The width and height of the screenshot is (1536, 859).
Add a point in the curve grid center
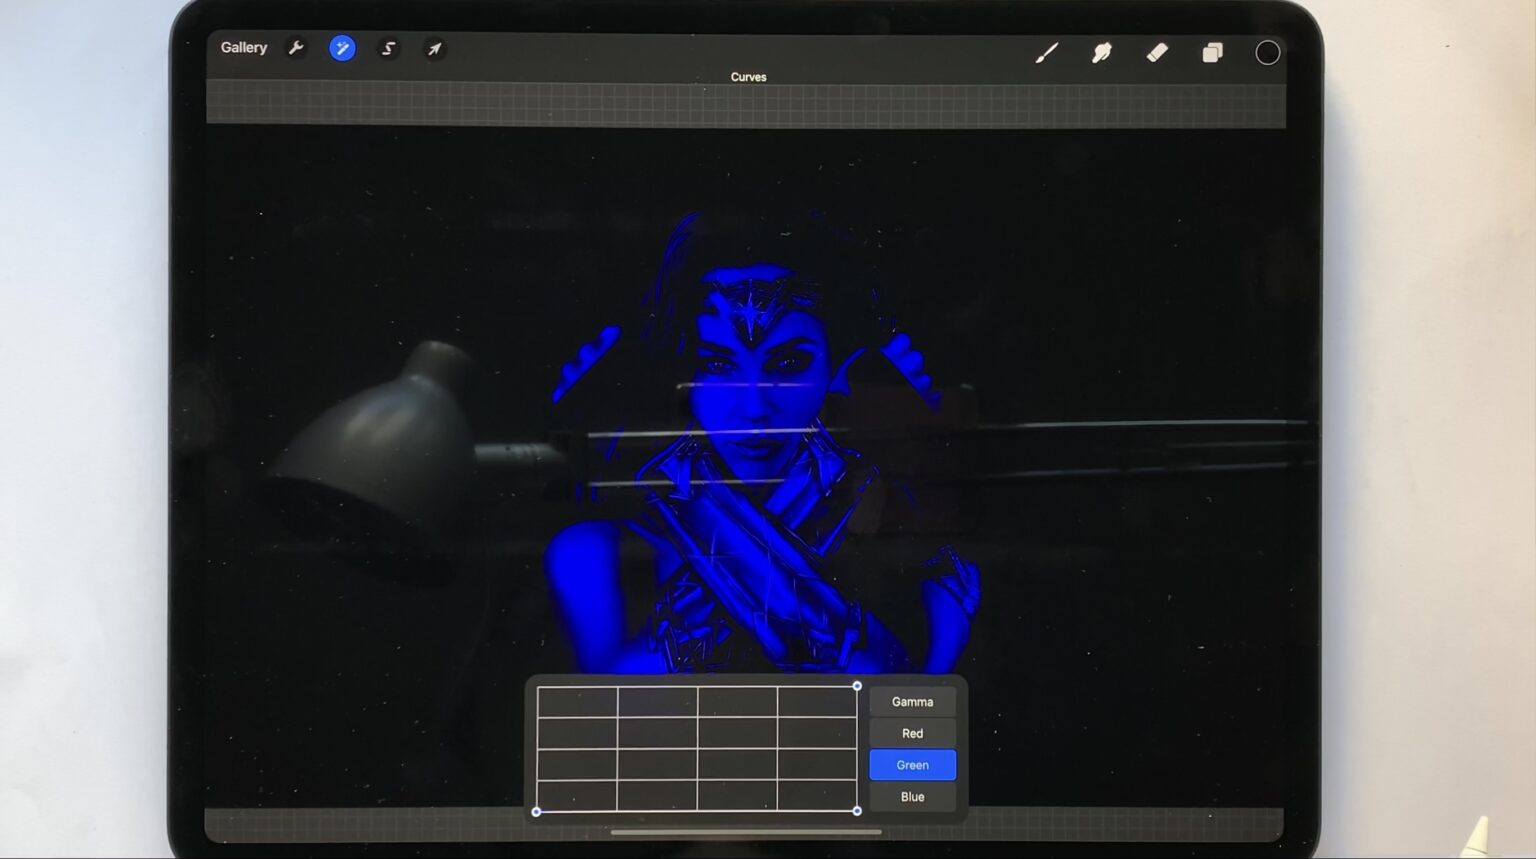[x=697, y=748]
